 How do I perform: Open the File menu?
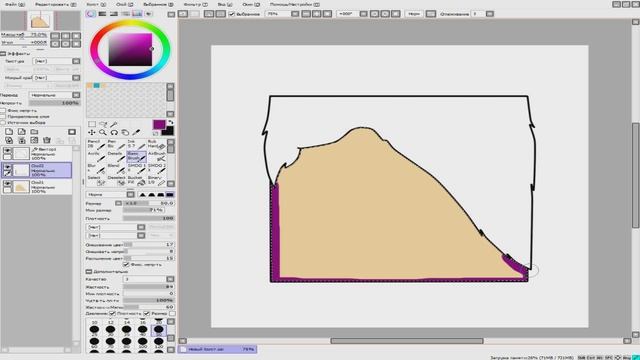(15, 4)
